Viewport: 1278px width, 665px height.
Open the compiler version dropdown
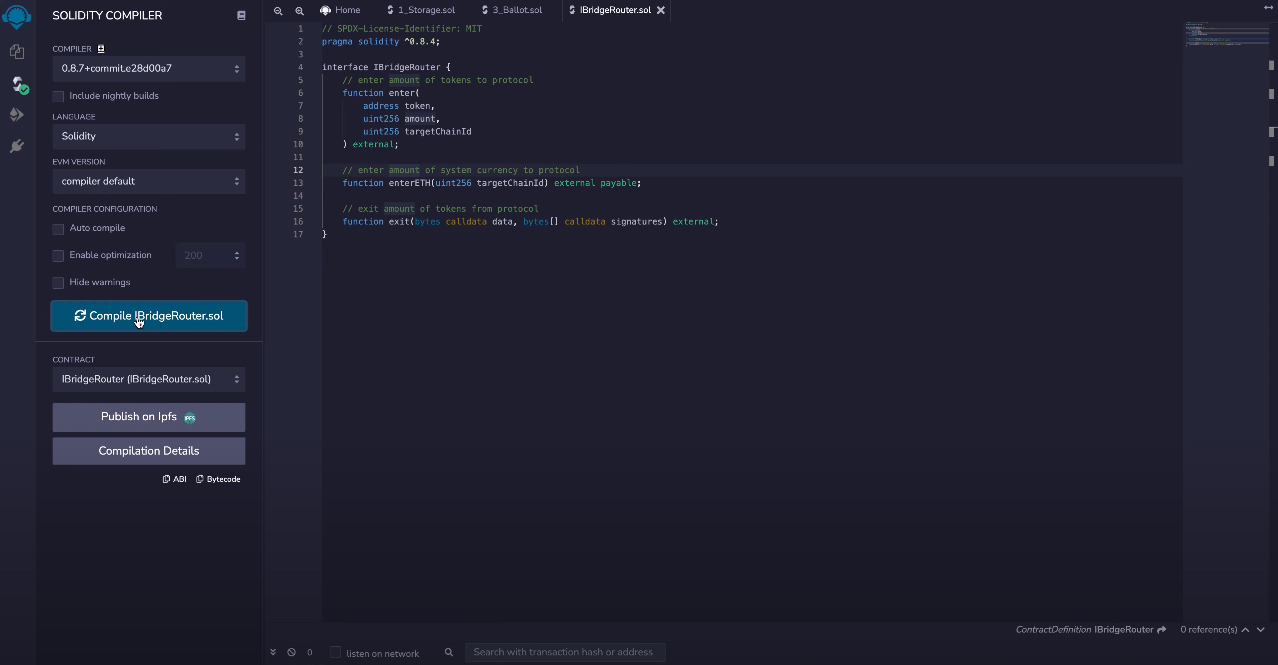pos(149,69)
